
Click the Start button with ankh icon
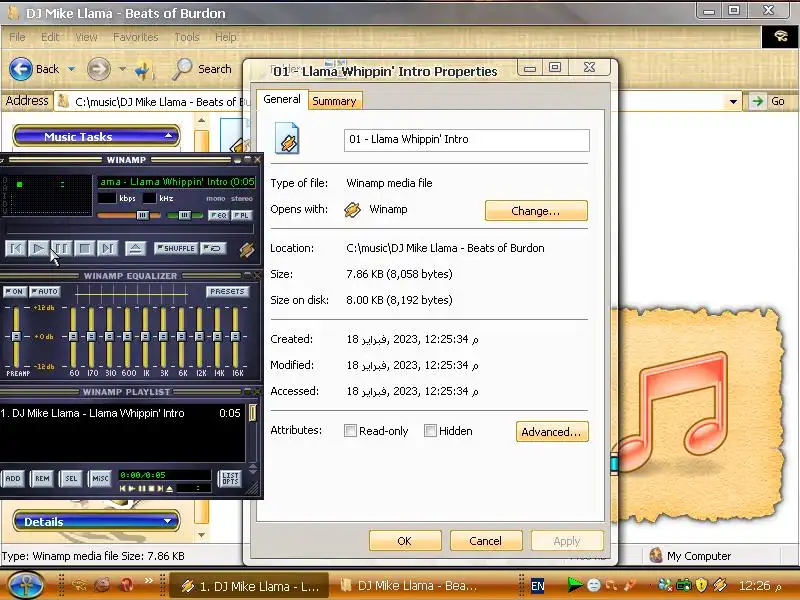coord(25,585)
